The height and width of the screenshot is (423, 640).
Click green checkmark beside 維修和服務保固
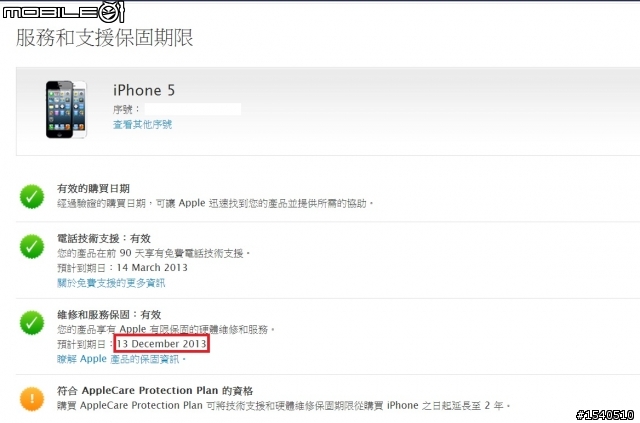click(x=32, y=323)
